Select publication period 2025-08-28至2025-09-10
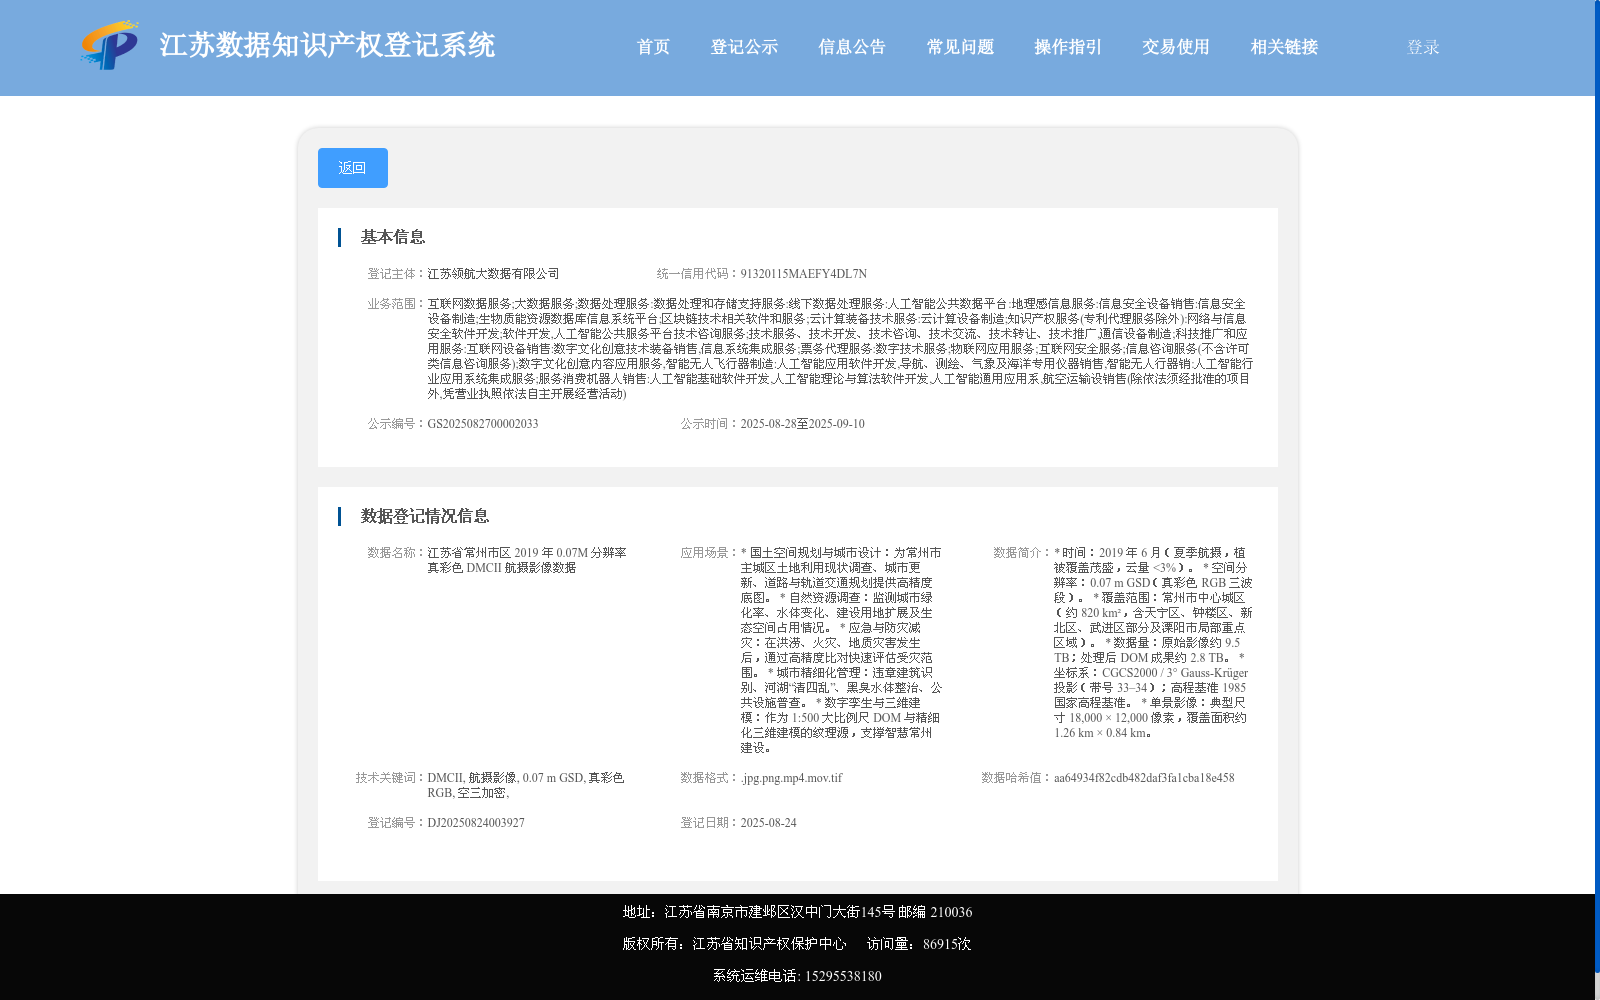The image size is (1600, 1000). pyautogui.click(x=802, y=424)
